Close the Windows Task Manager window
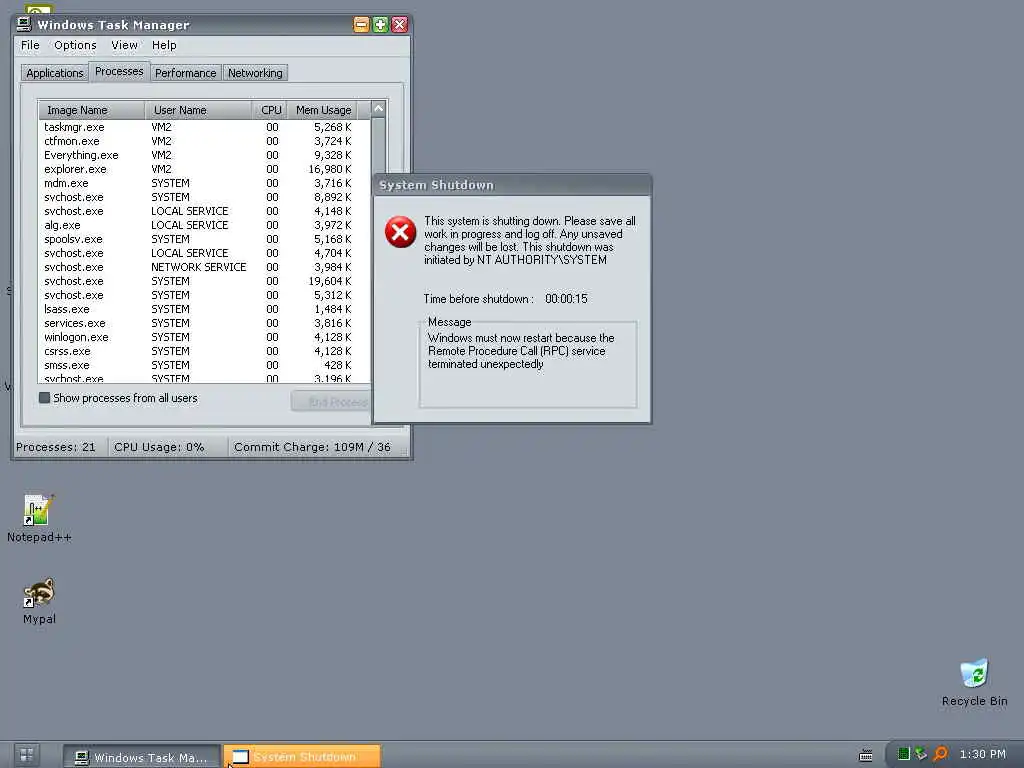The image size is (1024, 768). pos(400,25)
